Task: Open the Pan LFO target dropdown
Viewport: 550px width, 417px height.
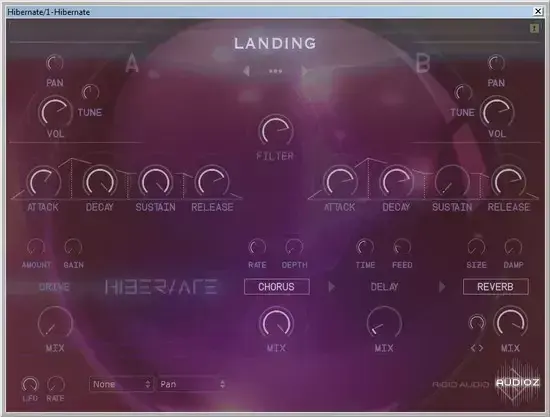Action: 192,384
